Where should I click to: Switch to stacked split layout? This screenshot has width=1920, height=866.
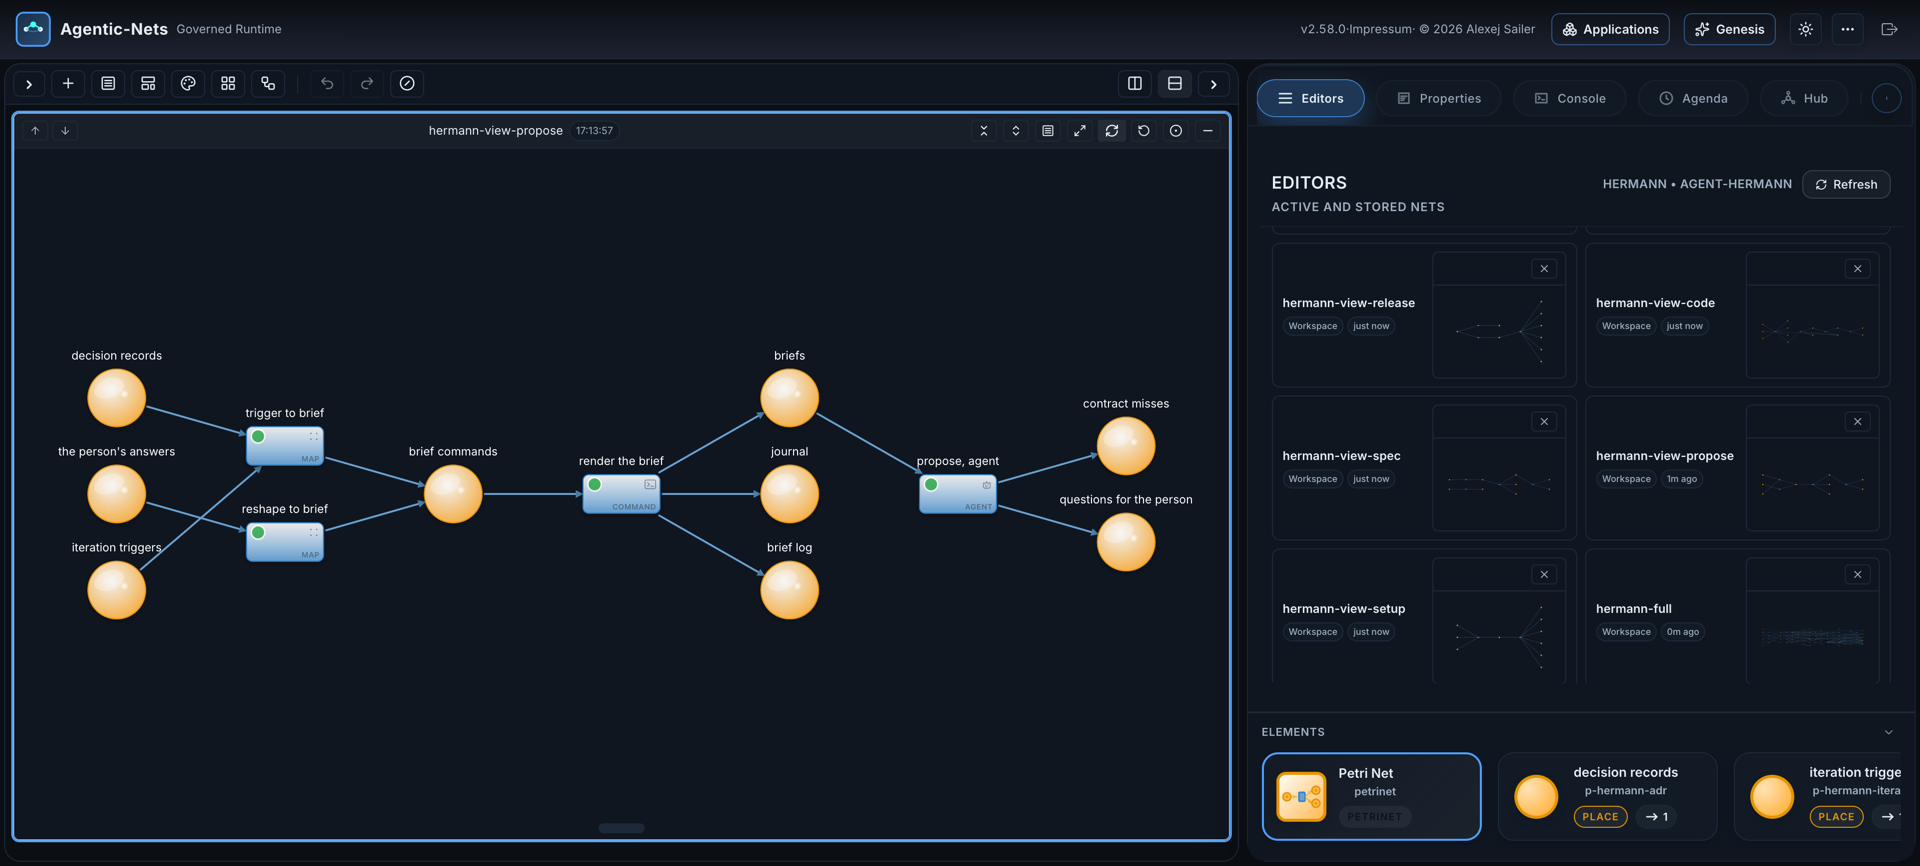point(1175,84)
